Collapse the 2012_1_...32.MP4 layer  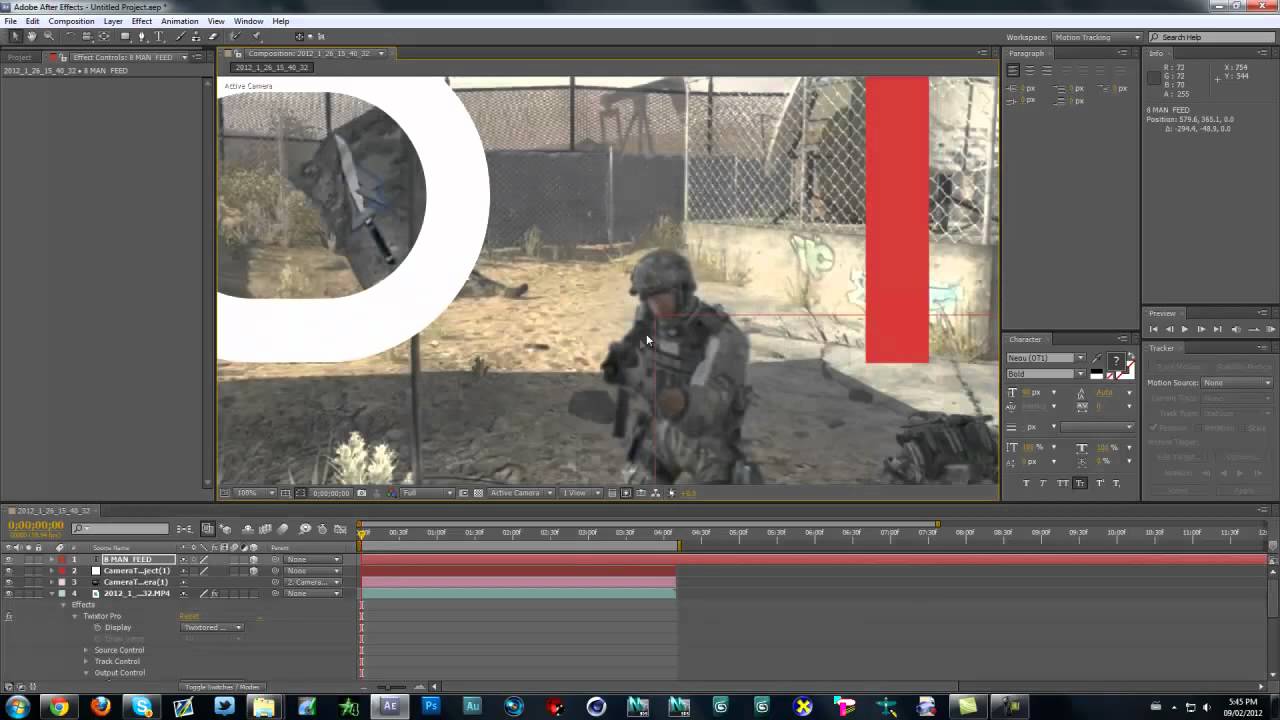(51, 593)
